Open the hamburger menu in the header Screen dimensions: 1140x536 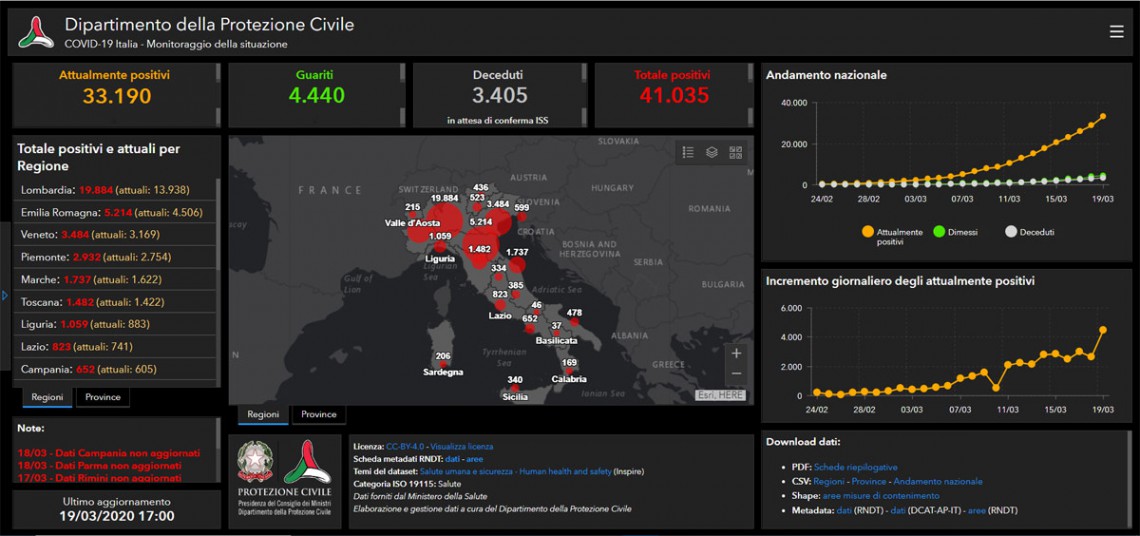(1116, 31)
